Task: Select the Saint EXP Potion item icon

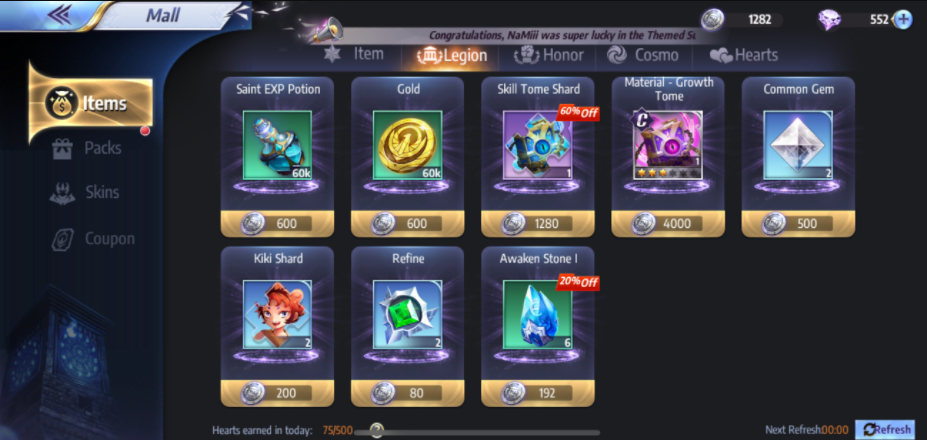Action: tap(277, 145)
